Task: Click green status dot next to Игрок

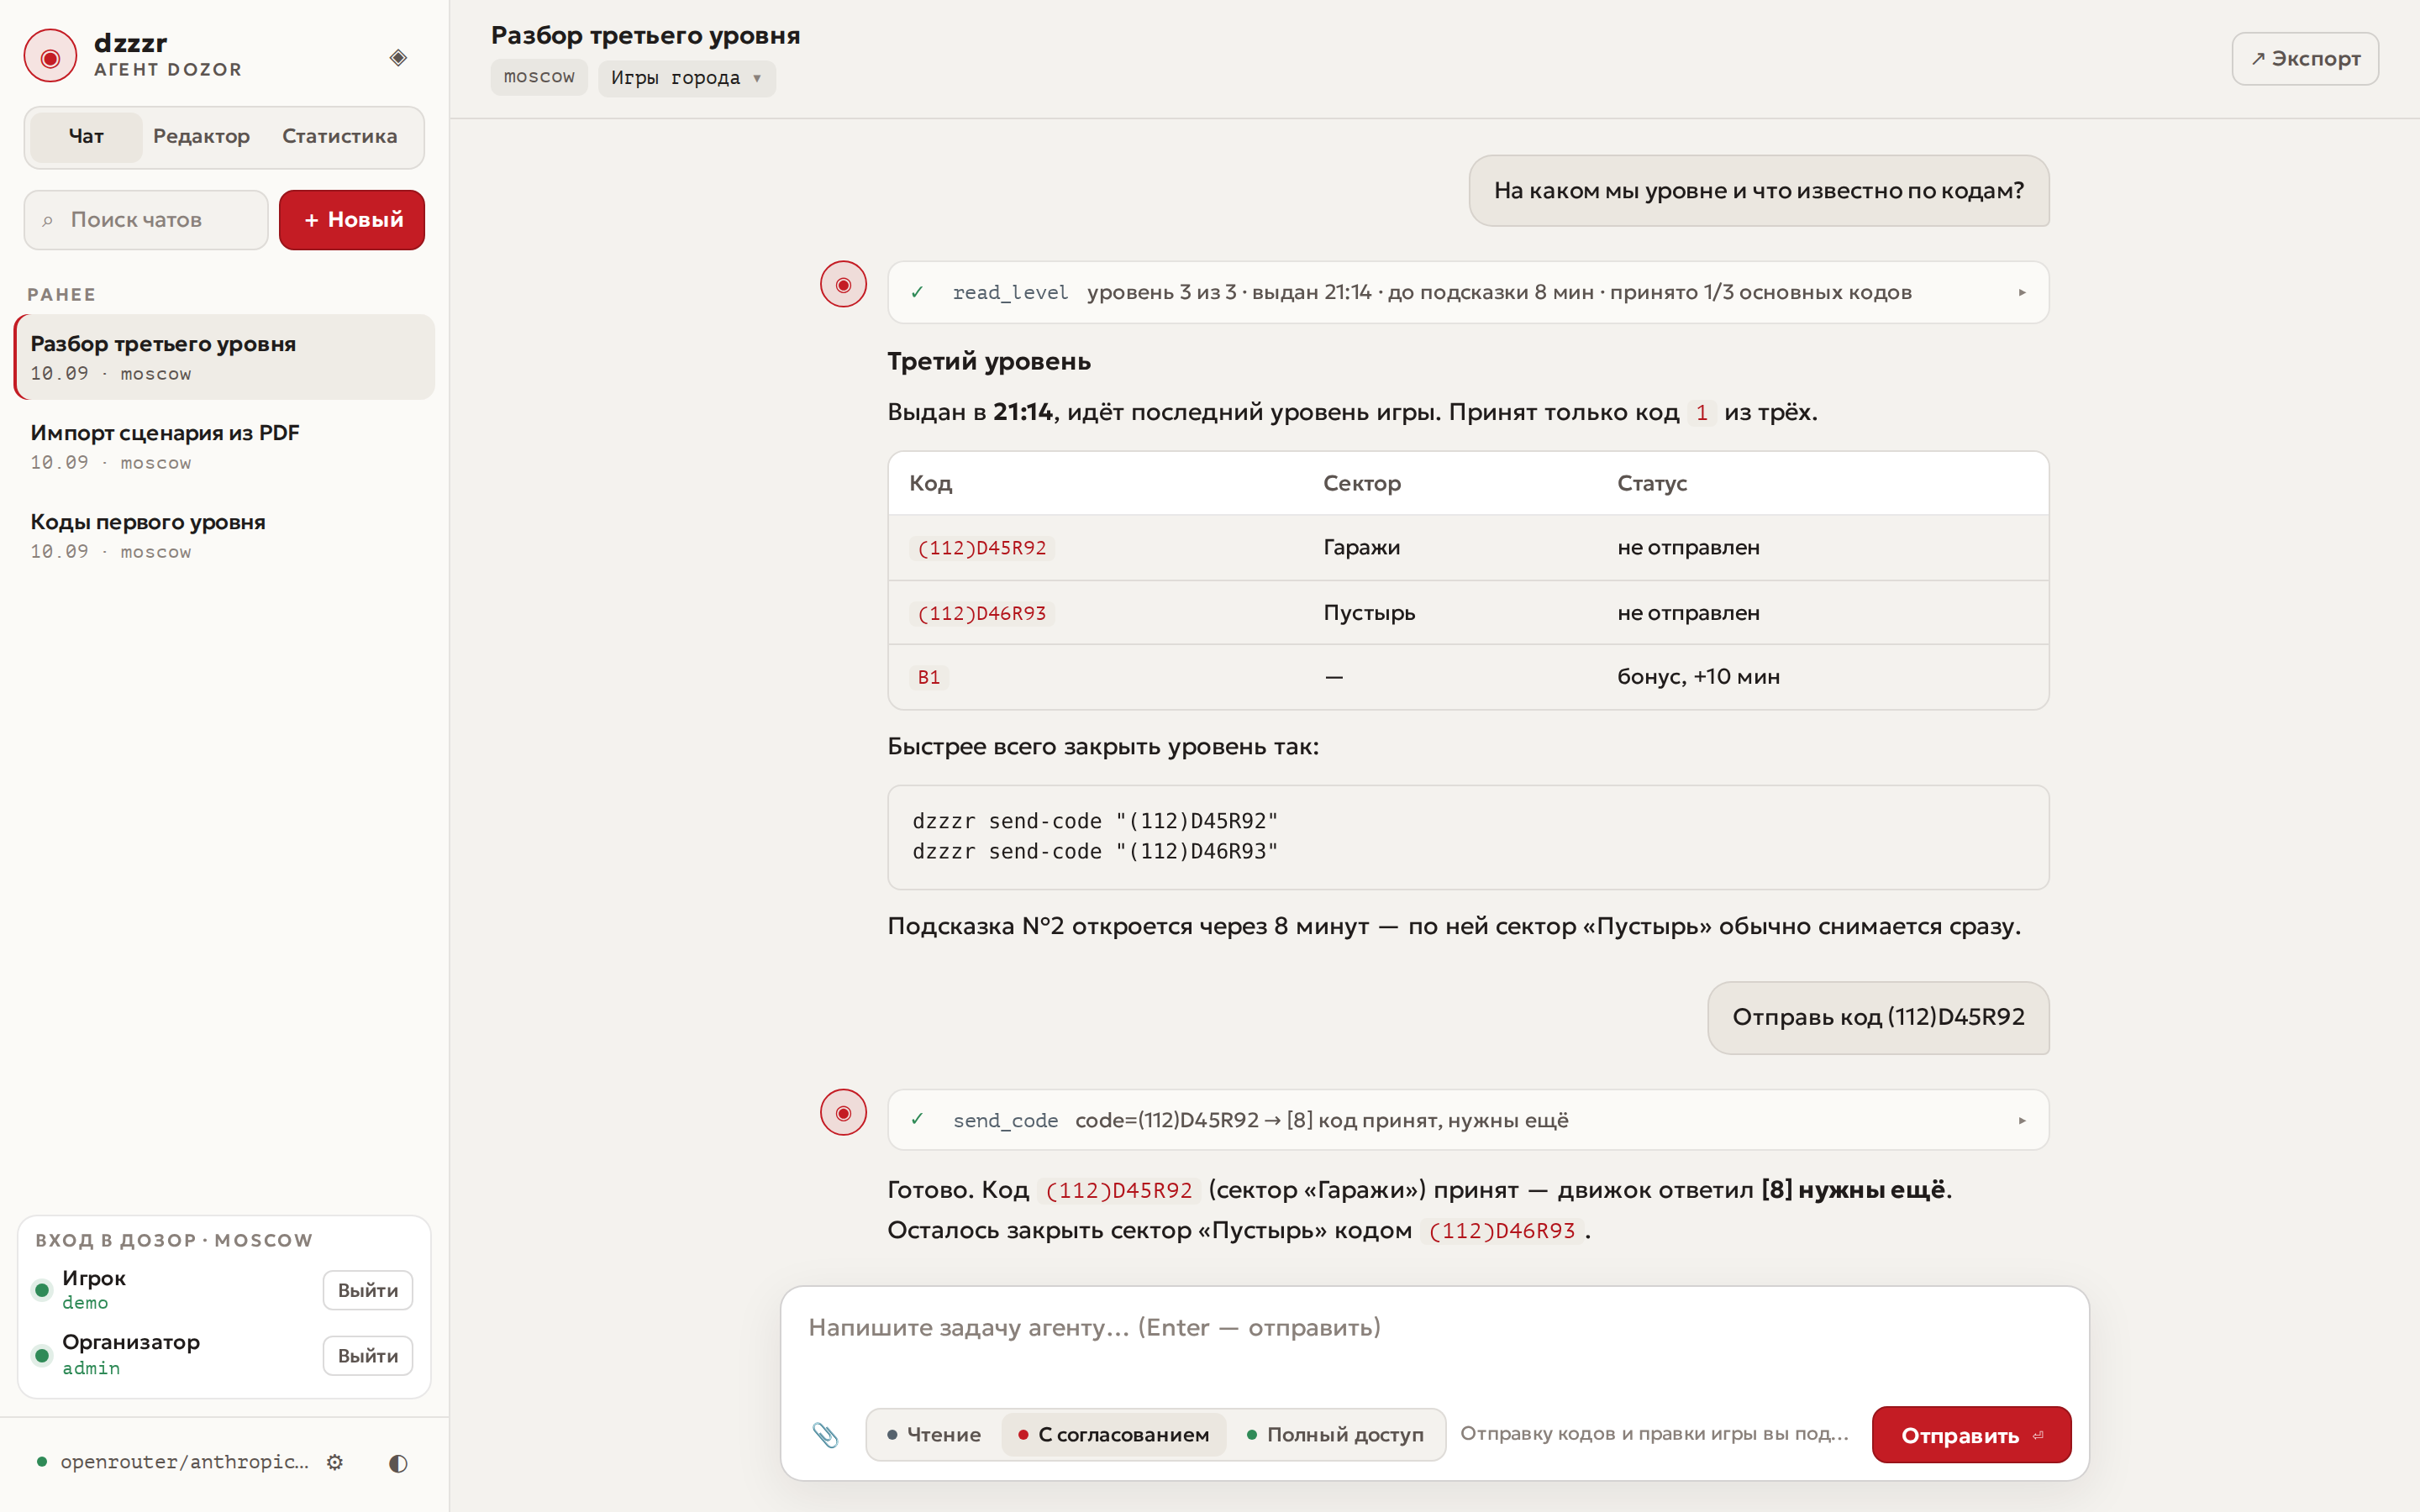Action: click(42, 1289)
